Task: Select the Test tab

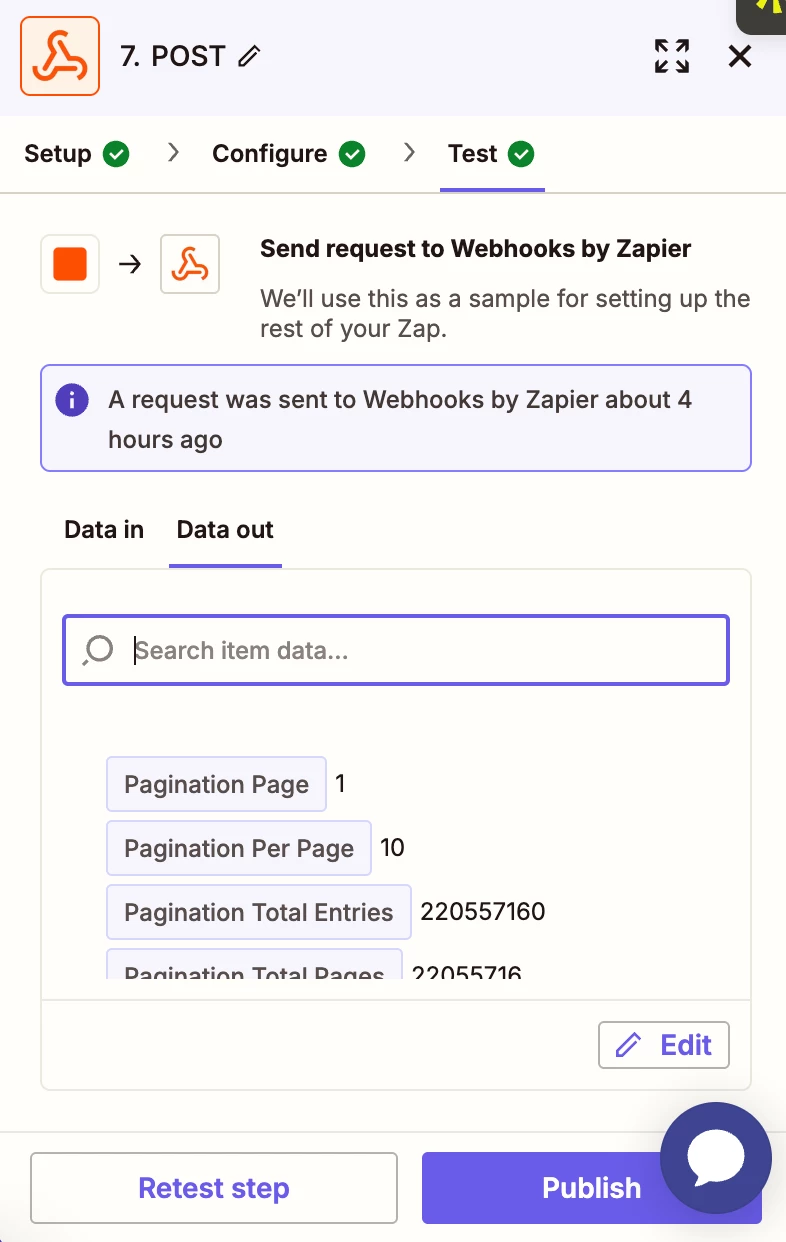Action: [473, 154]
